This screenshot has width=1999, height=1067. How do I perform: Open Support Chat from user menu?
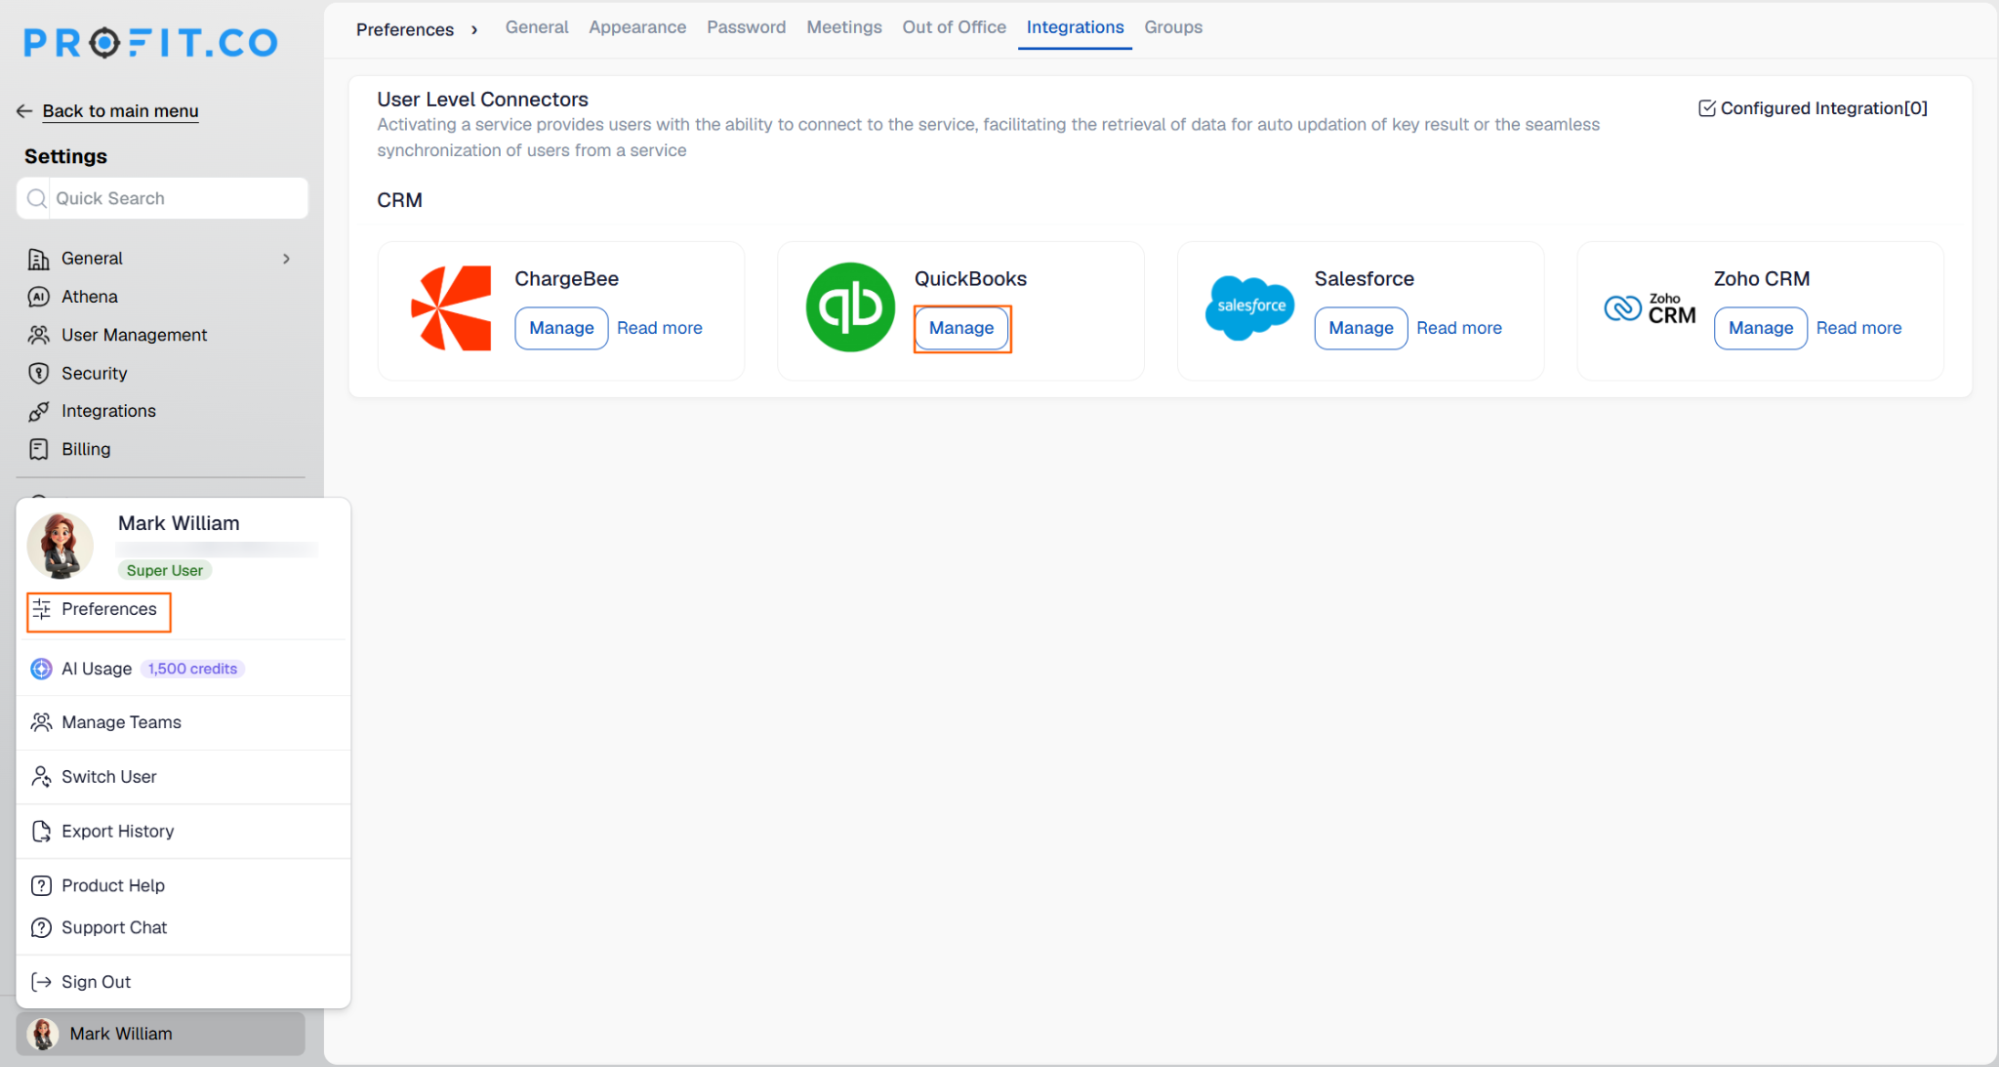click(114, 928)
